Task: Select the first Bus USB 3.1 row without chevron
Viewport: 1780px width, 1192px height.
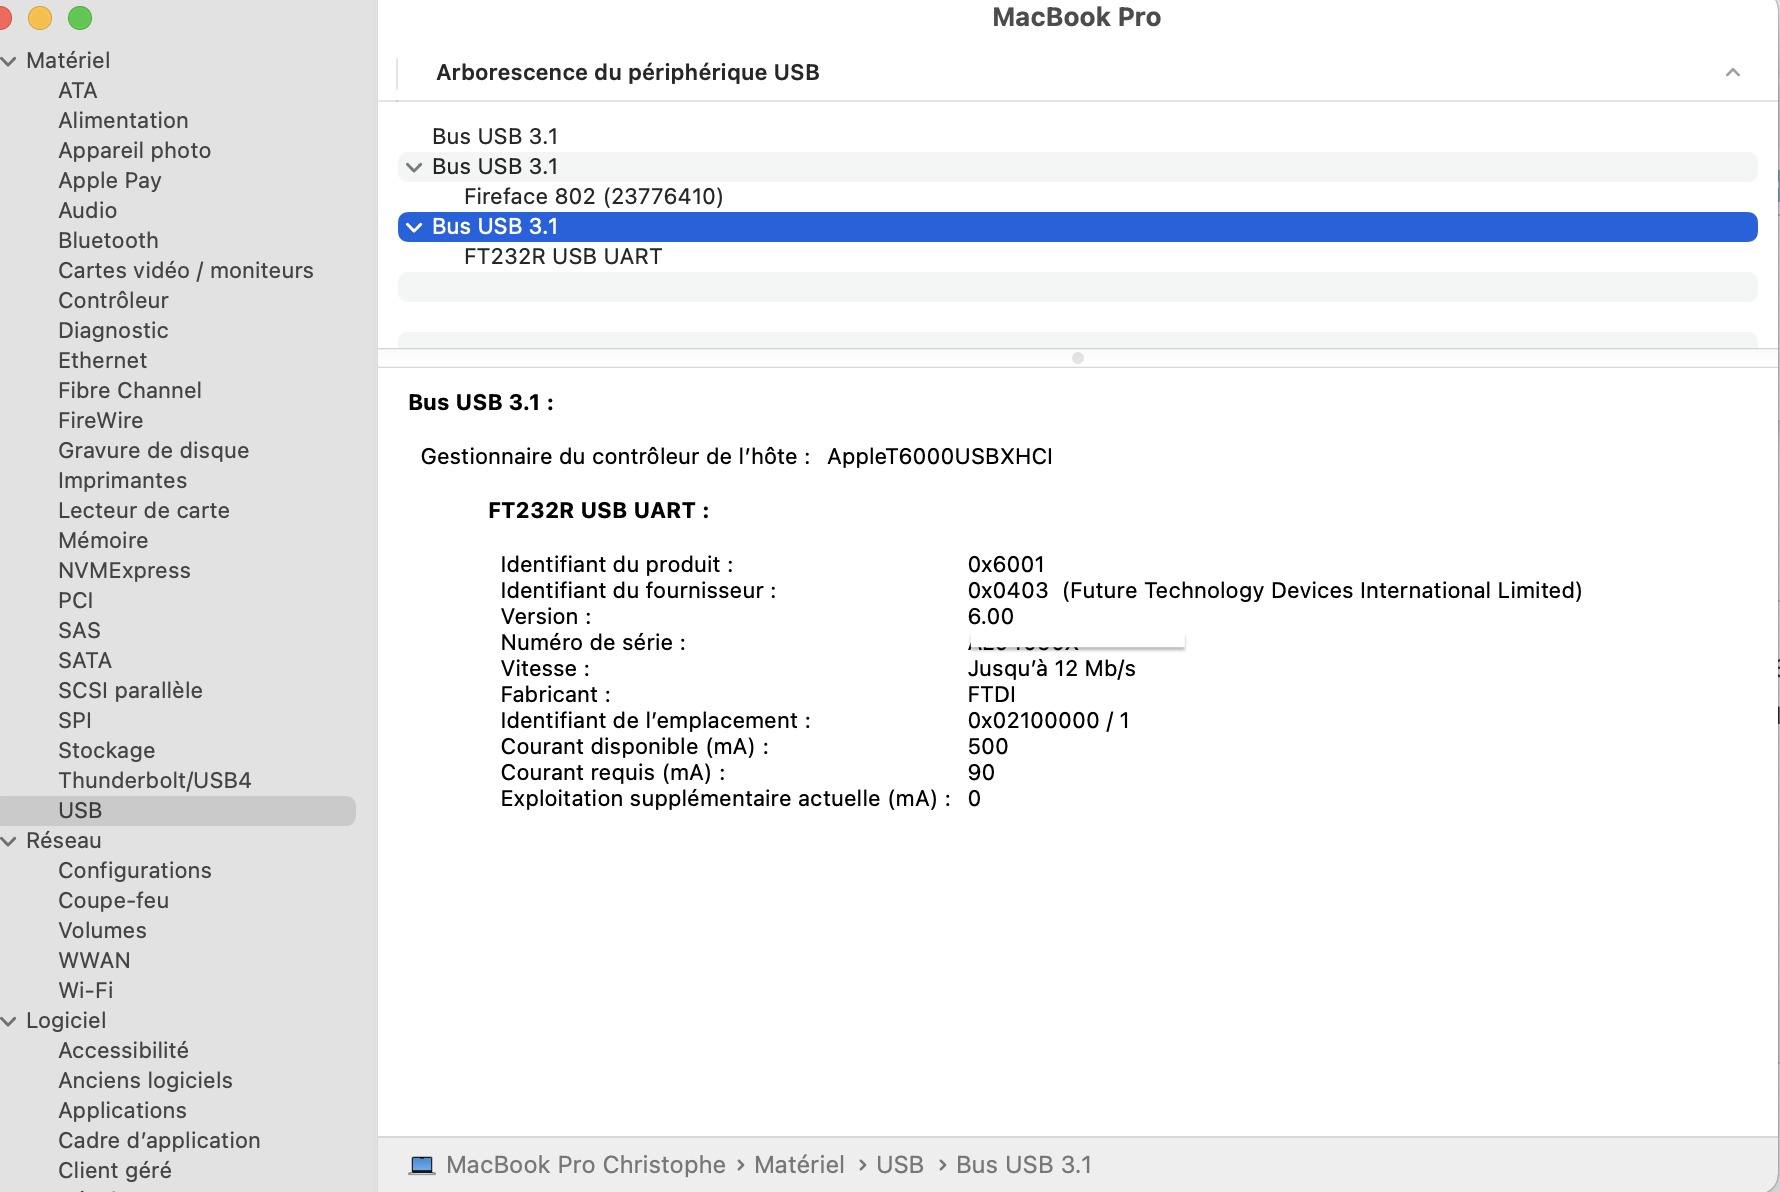Action: (1078, 137)
